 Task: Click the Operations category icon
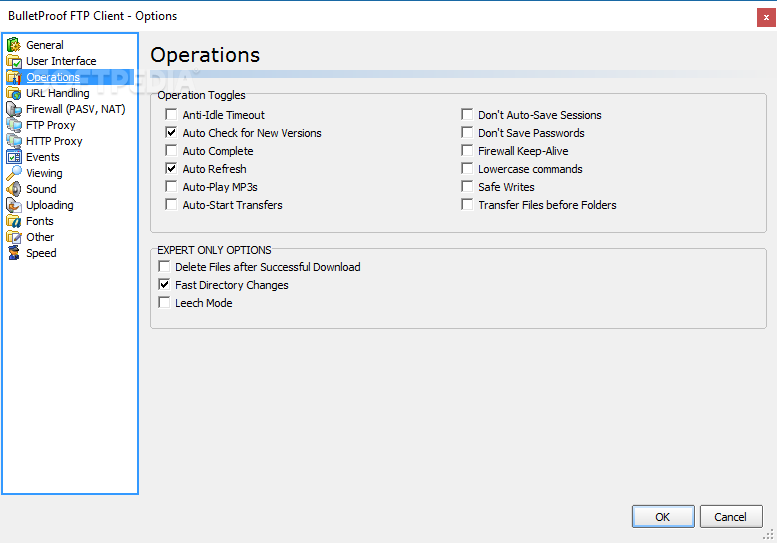[x=14, y=77]
